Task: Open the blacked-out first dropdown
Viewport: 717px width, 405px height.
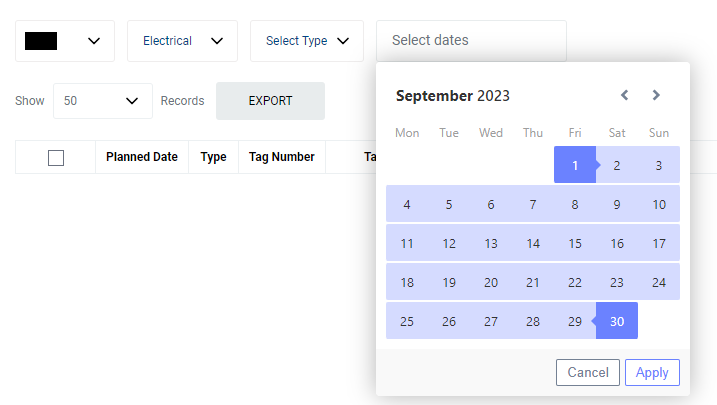Action: click(x=65, y=41)
